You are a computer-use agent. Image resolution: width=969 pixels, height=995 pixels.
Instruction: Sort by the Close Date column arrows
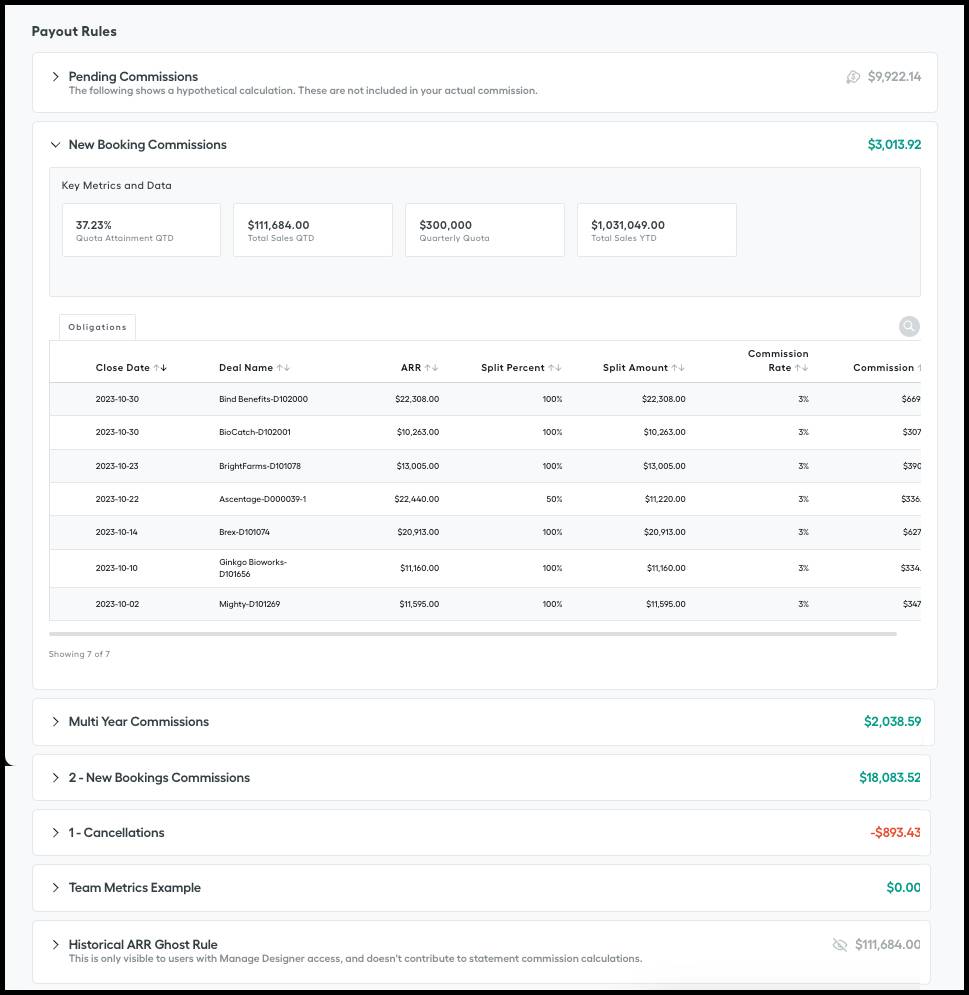161,367
